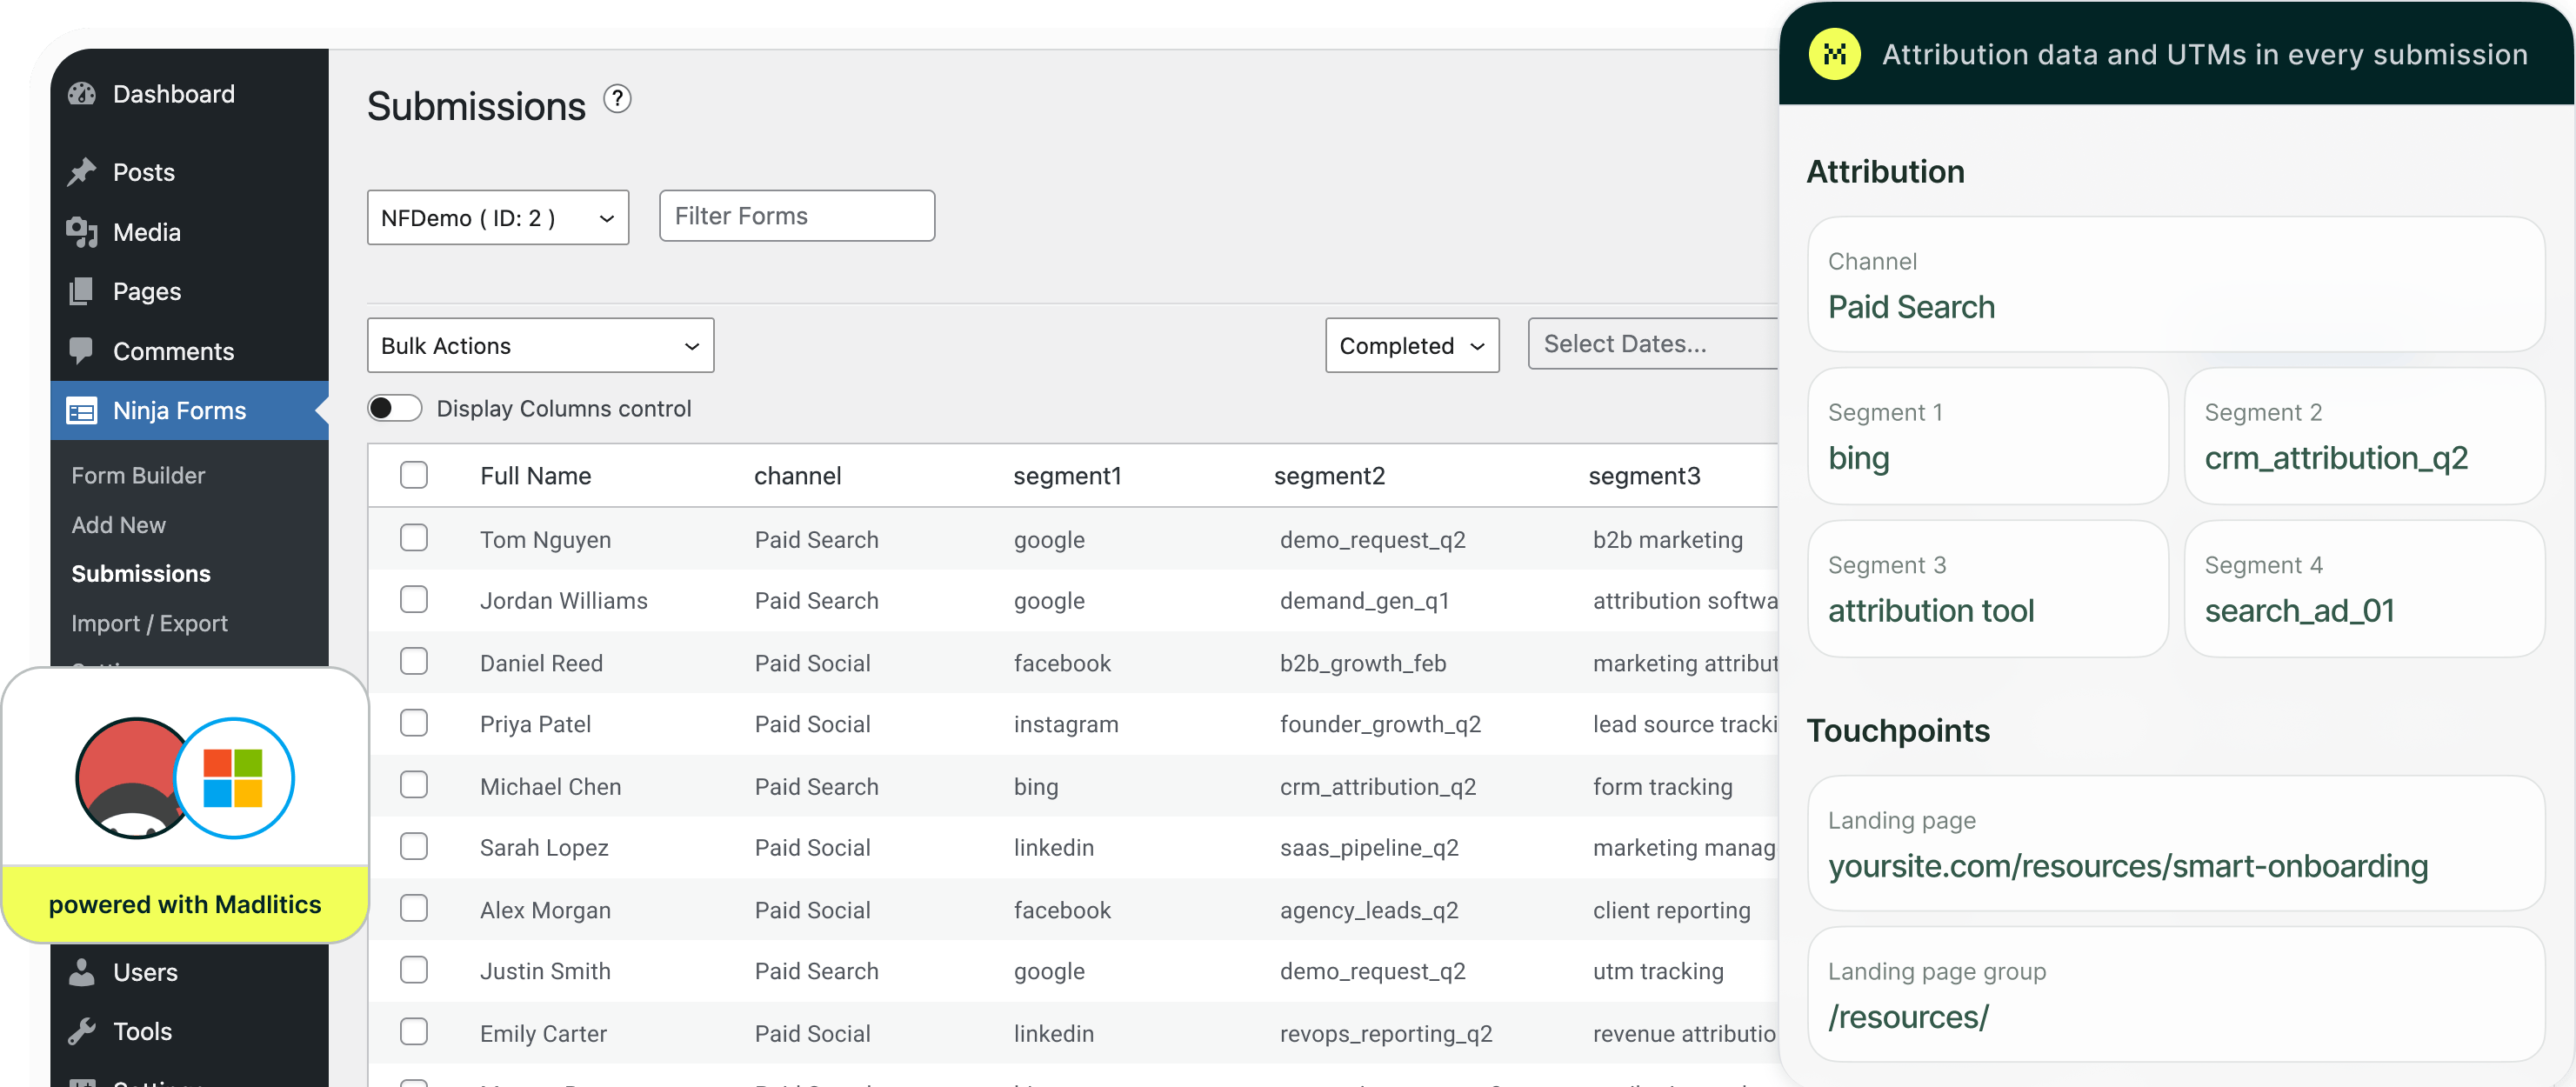
Task: Click the Select Dates input field
Action: 1654,344
